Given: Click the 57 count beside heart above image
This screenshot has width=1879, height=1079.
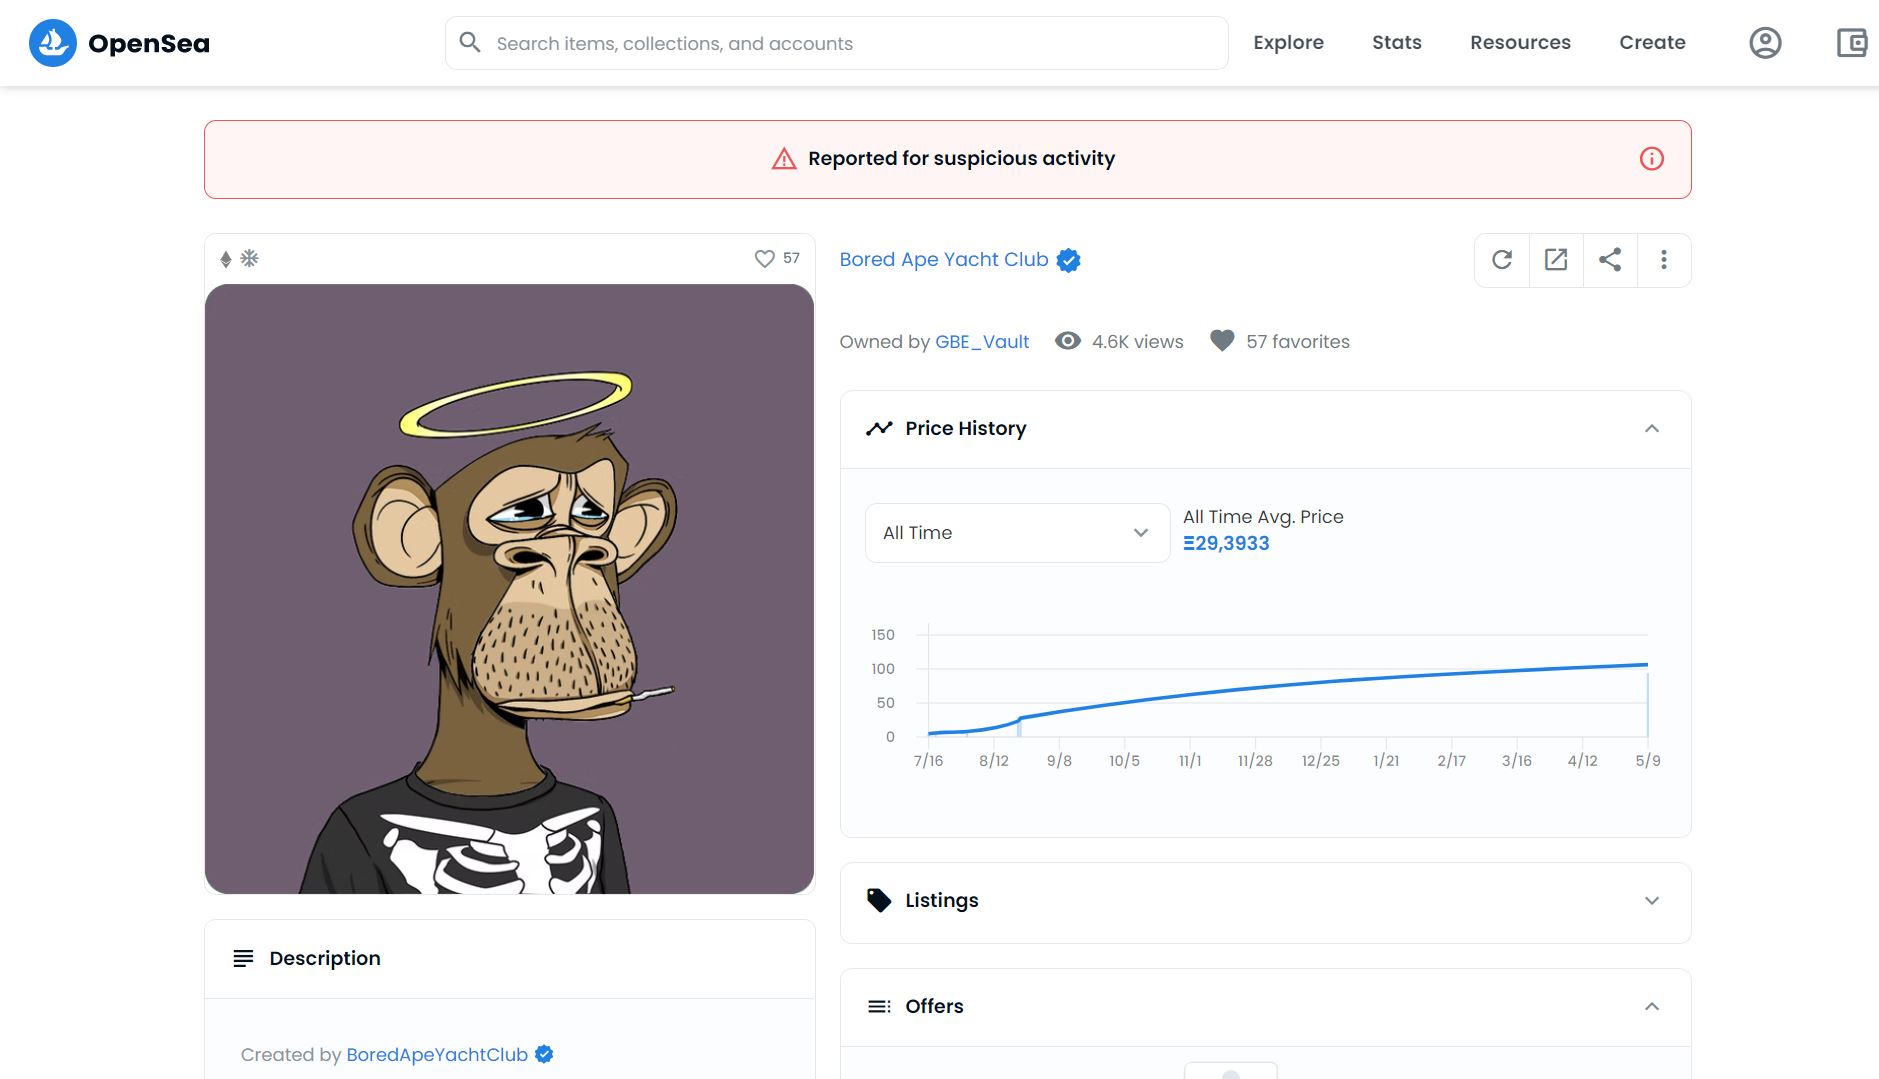Looking at the screenshot, I should pyautogui.click(x=791, y=258).
